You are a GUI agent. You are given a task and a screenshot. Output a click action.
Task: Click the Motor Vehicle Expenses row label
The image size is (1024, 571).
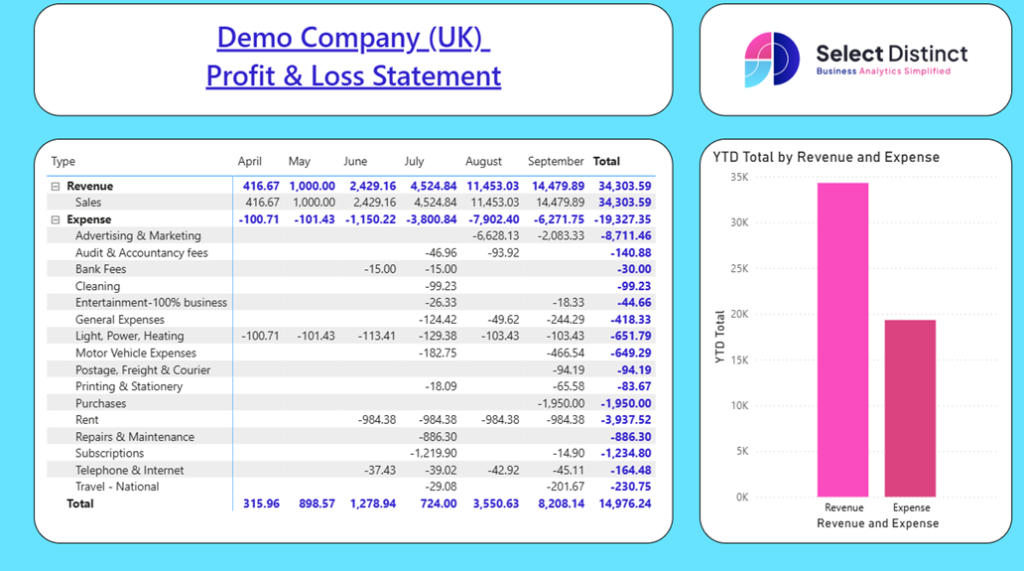point(135,353)
